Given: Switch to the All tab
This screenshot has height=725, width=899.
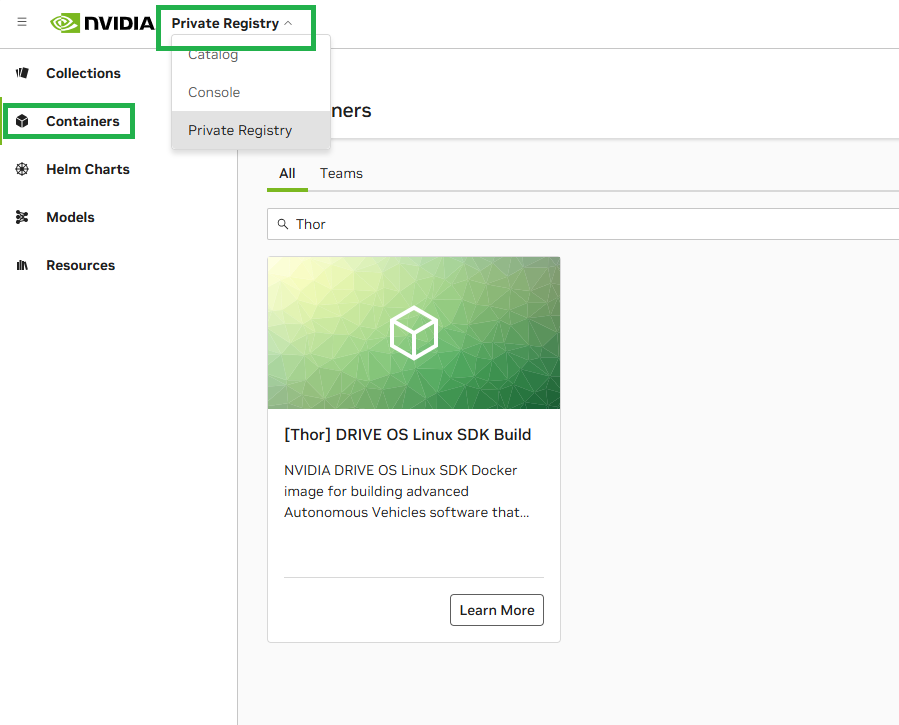Looking at the screenshot, I should tap(287, 174).
